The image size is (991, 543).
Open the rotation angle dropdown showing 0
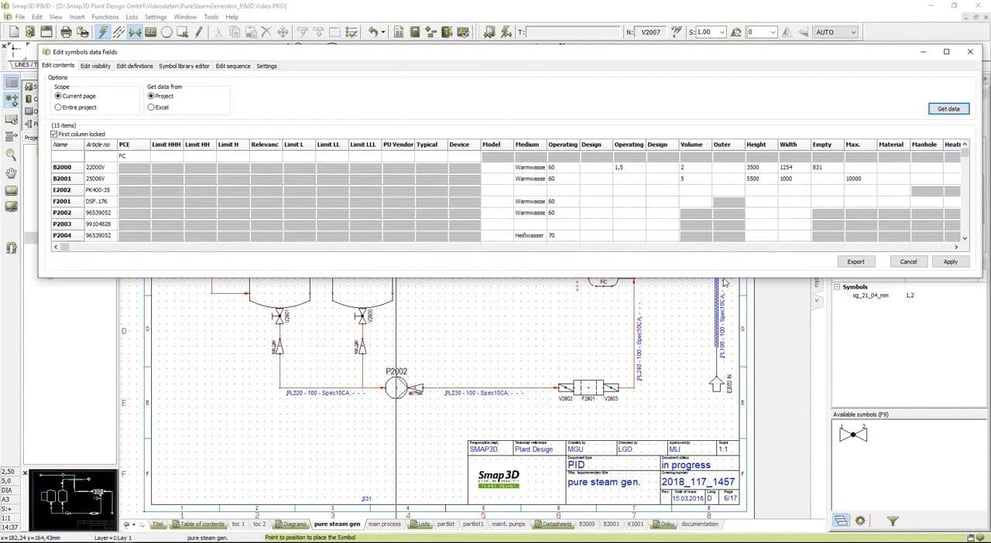click(x=773, y=32)
